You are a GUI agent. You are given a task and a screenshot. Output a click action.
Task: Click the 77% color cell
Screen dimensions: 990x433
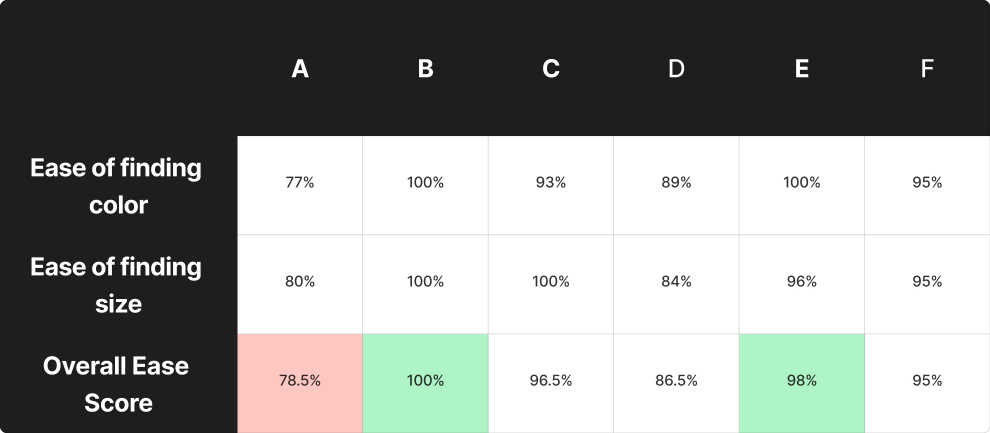point(300,183)
